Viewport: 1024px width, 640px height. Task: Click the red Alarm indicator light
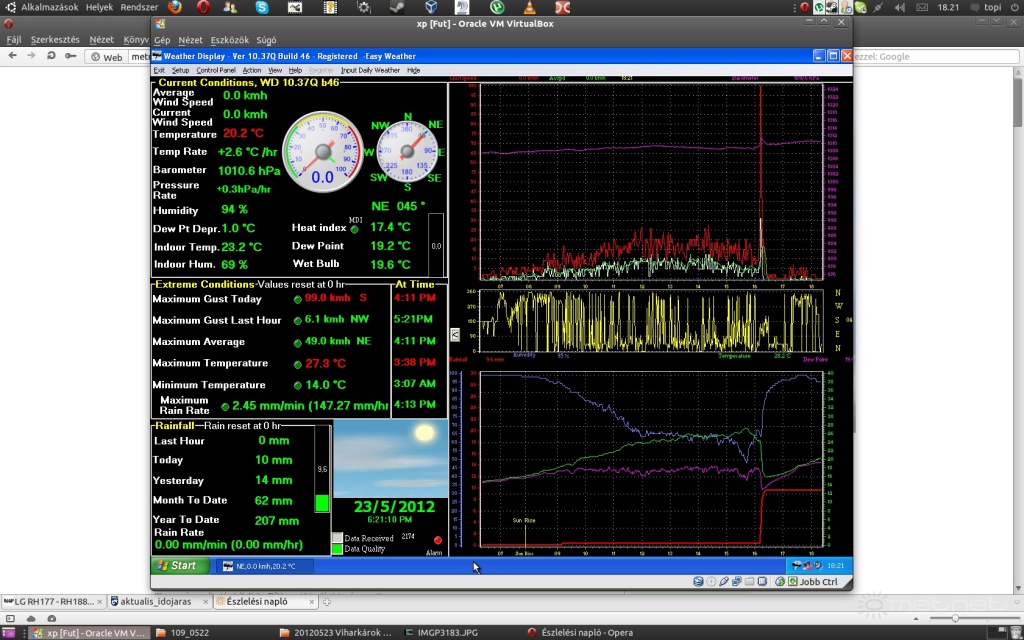tap(437, 540)
